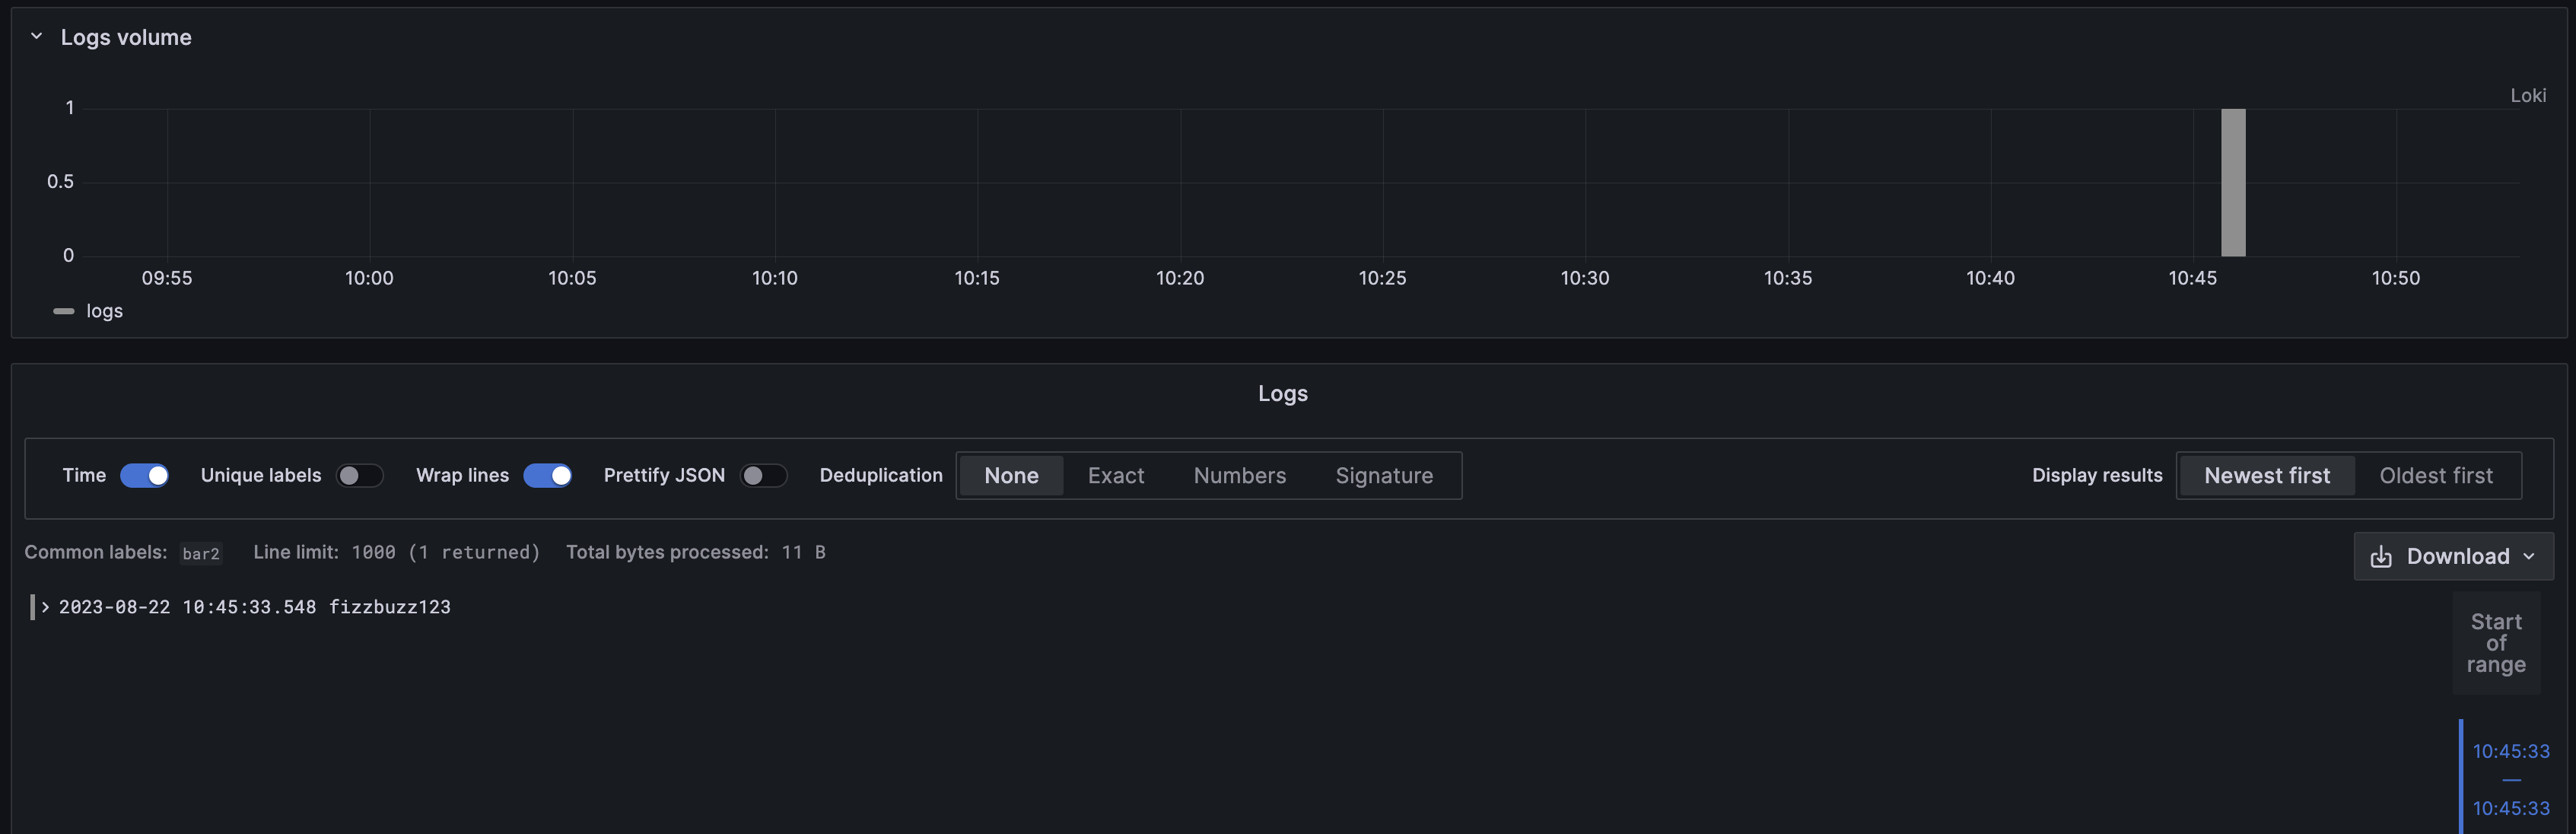Select Exact deduplication option

[x=1115, y=475]
